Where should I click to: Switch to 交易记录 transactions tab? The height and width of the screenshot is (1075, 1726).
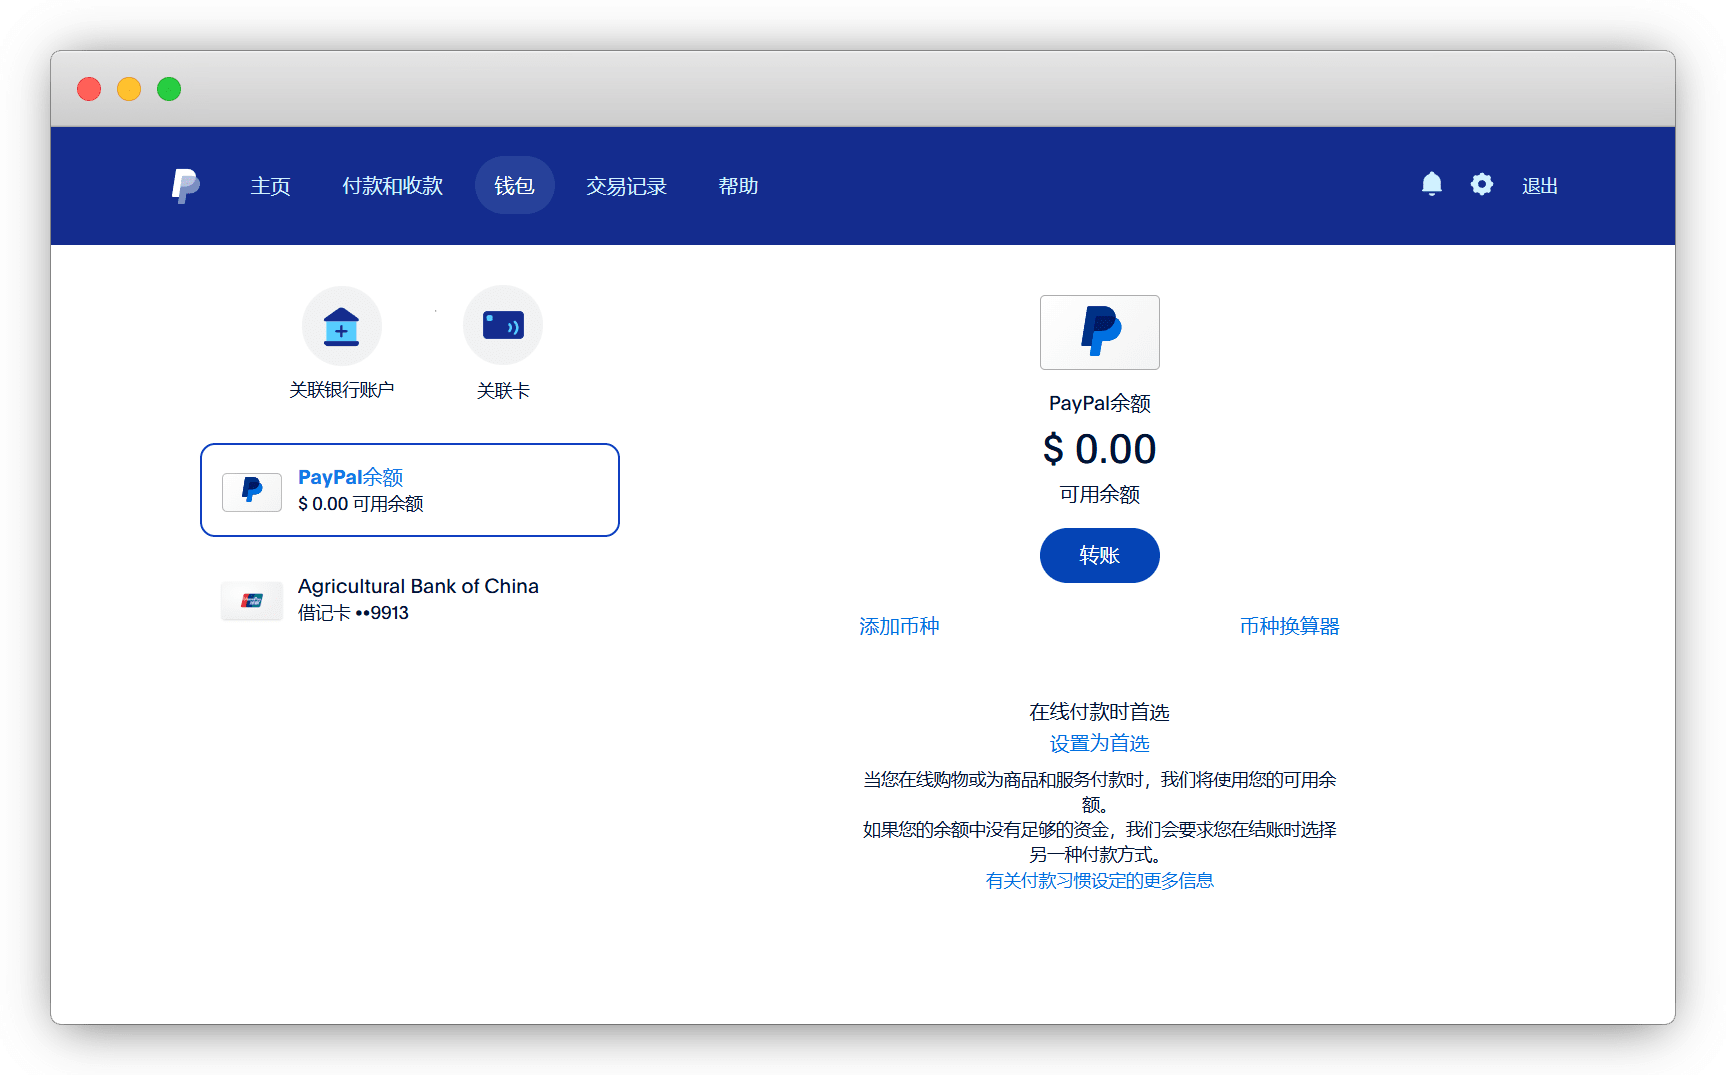pyautogui.click(x=626, y=186)
